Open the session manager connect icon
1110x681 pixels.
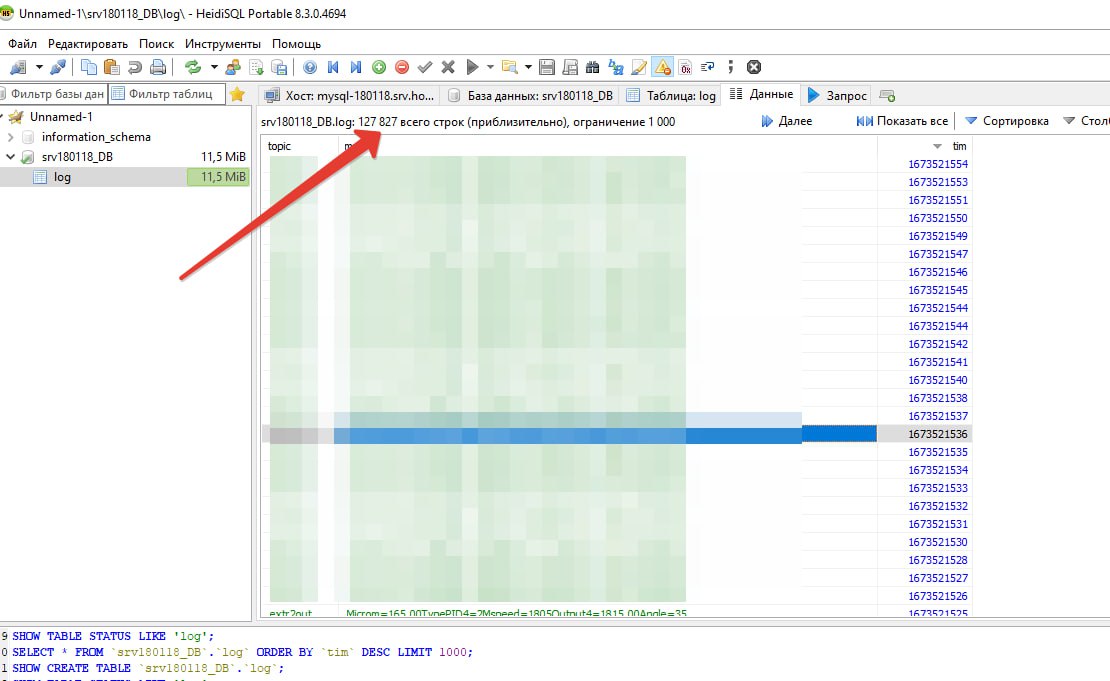[18, 67]
